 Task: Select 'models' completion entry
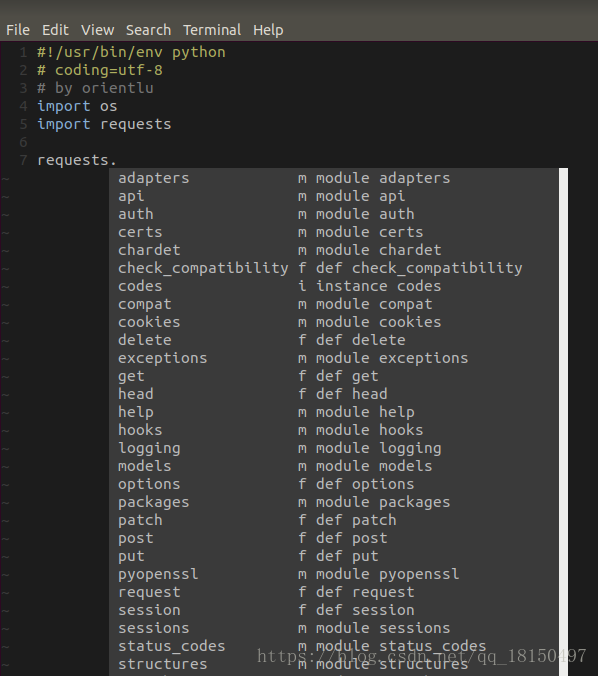[334, 466]
